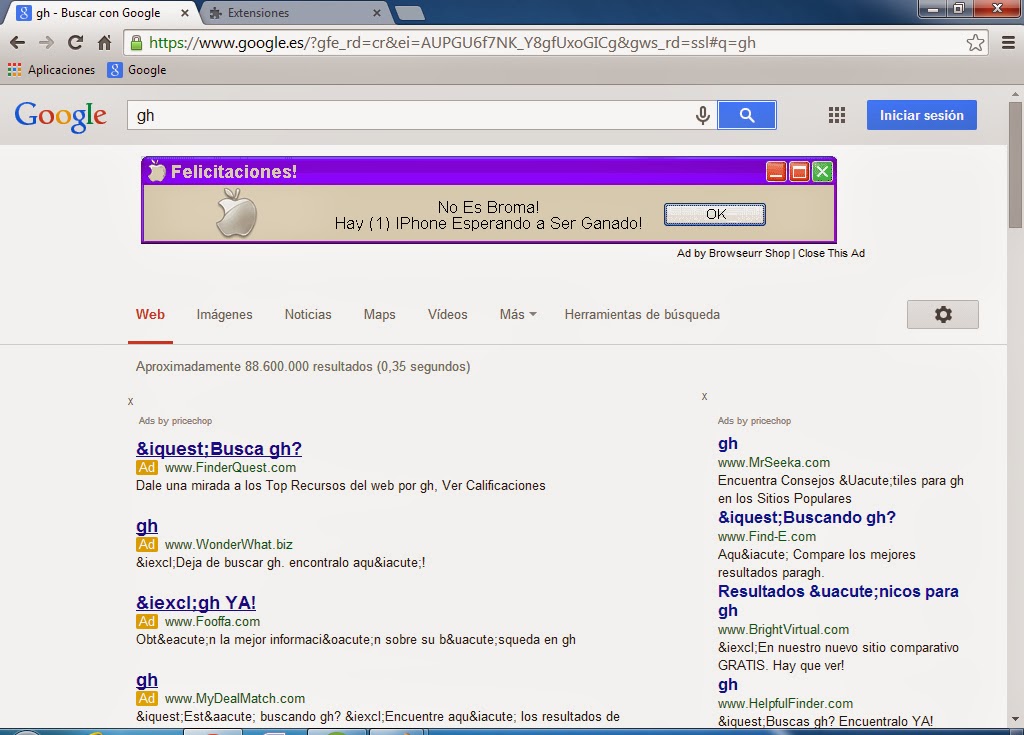
Task: Open the gh ad from MrSeeka.com
Action: coord(728,444)
